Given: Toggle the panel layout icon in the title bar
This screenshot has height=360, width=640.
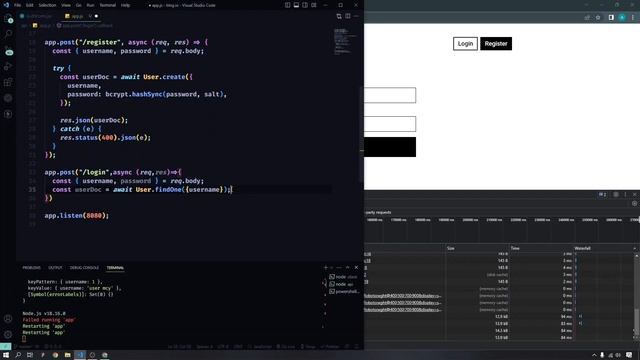Looking at the screenshot, I should pos(296,5).
